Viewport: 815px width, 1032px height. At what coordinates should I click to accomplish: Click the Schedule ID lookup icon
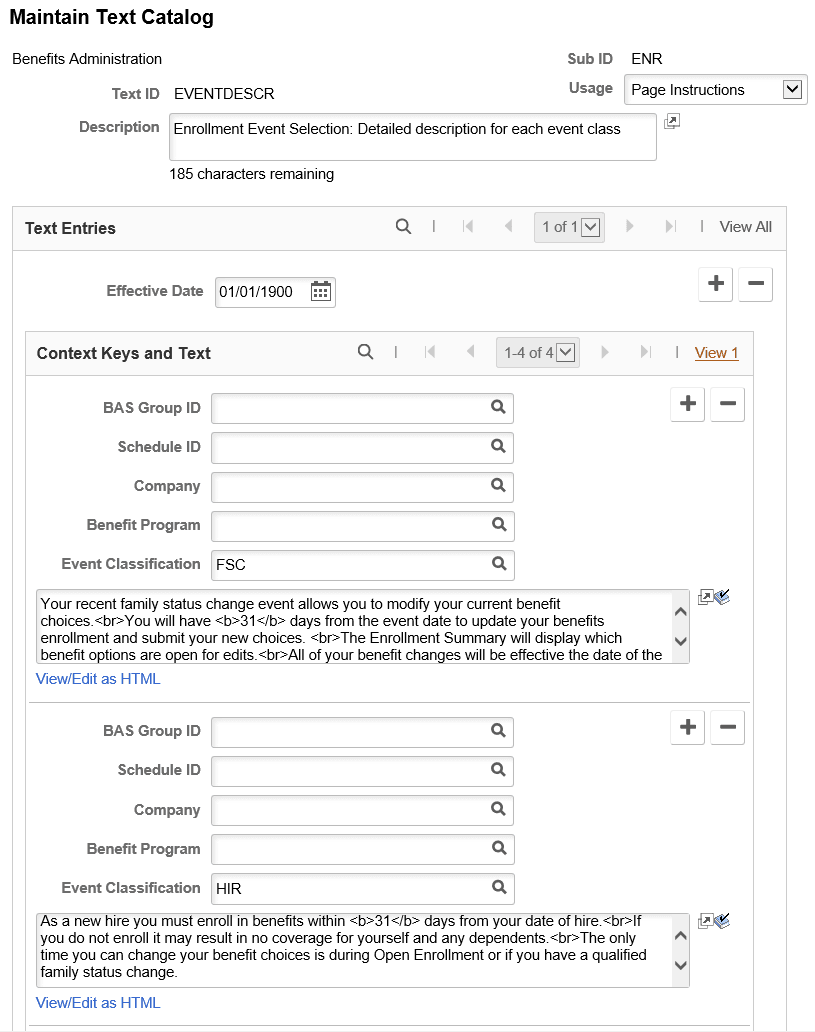[498, 447]
